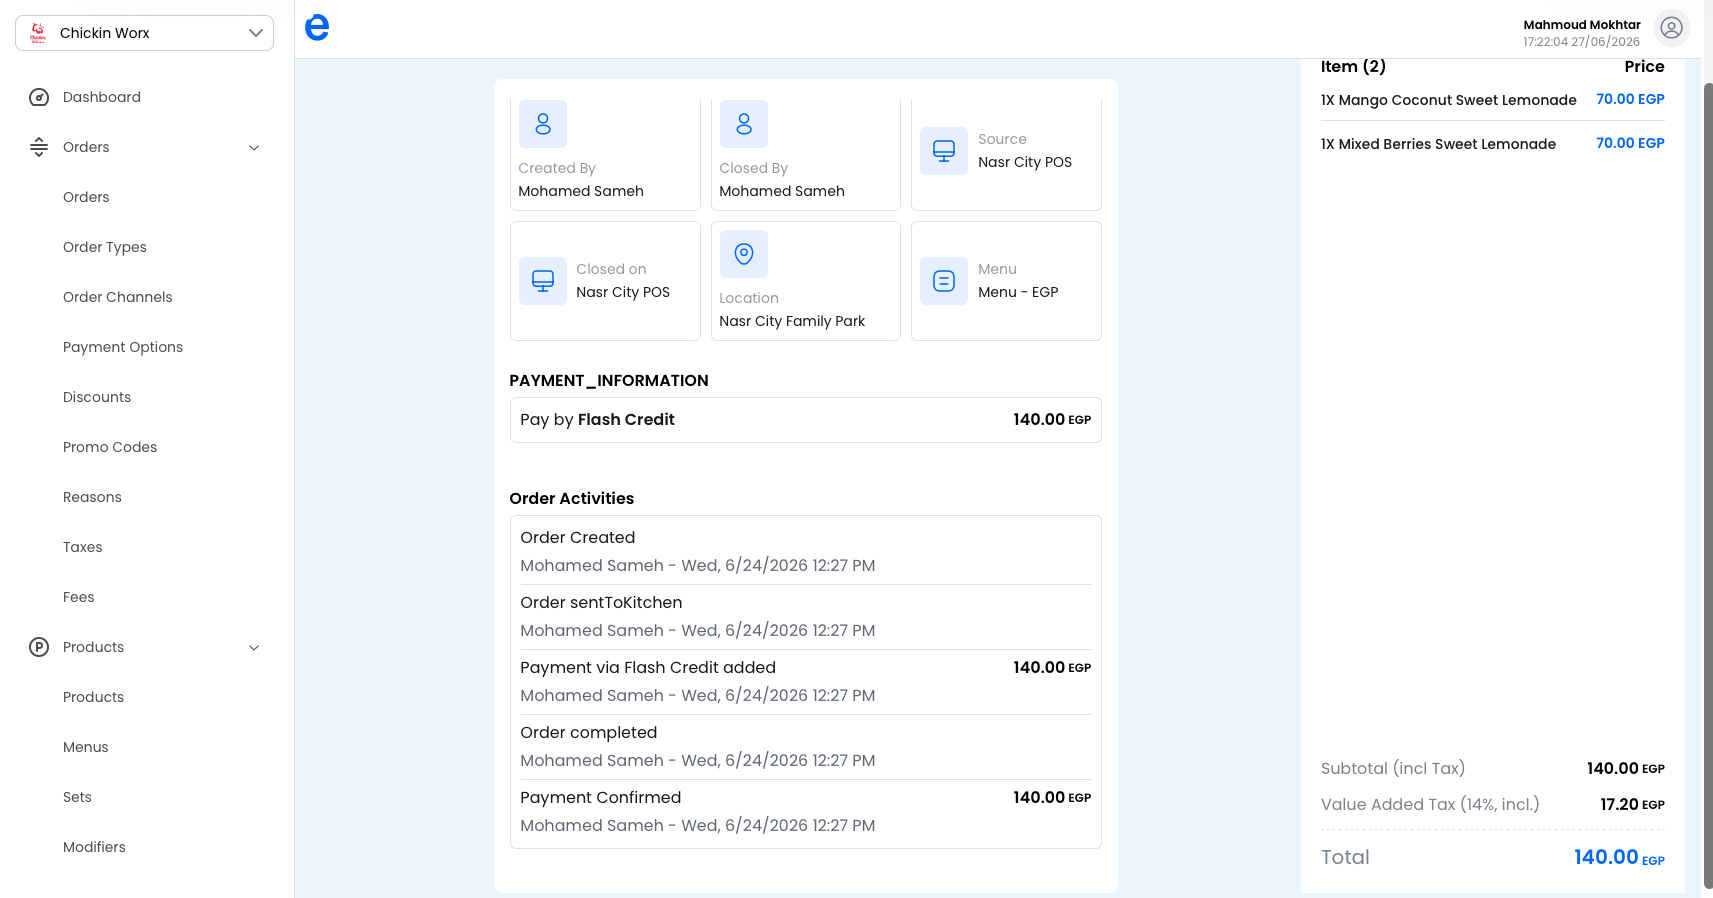Click the Menu list icon
This screenshot has height=898, width=1713.
[x=944, y=281]
